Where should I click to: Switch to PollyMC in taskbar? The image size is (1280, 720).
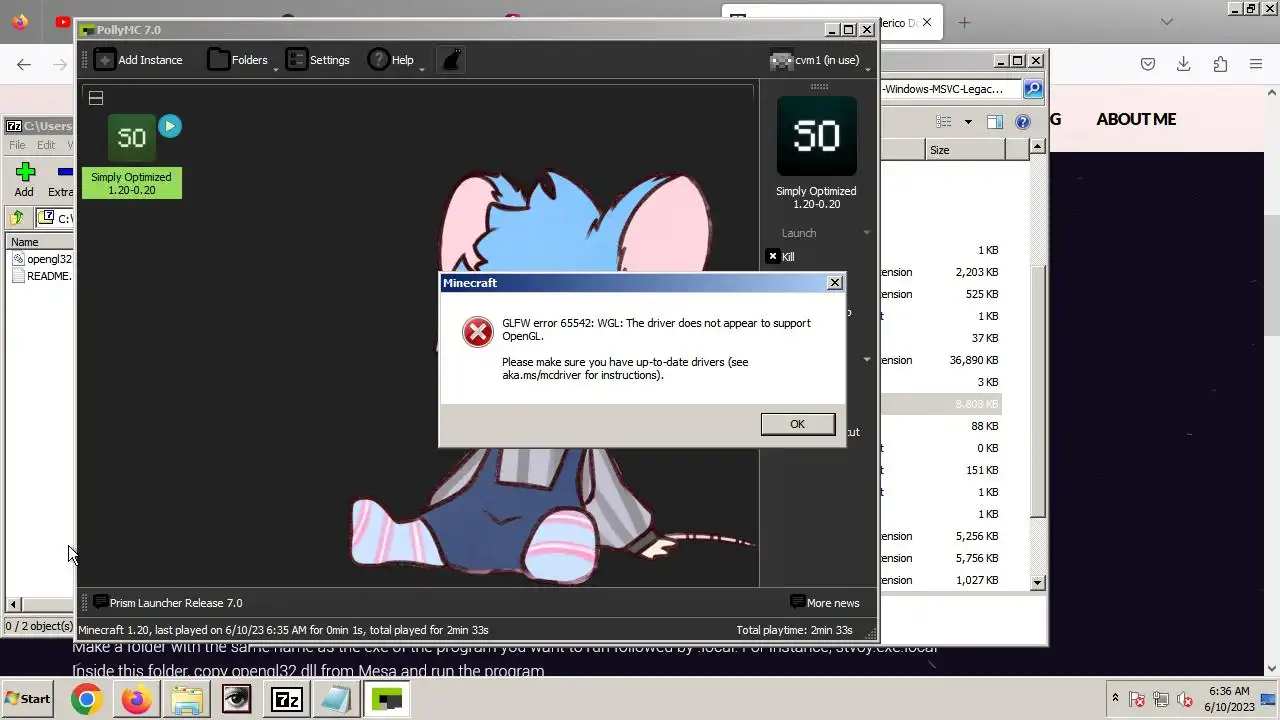(386, 699)
